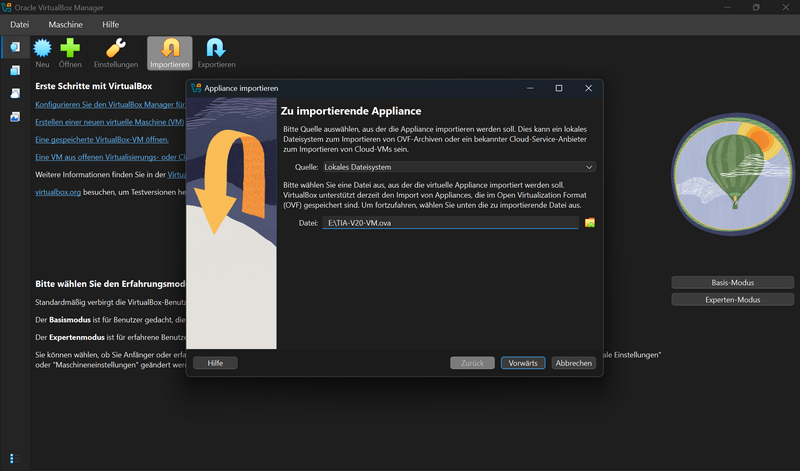The image size is (800, 471).
Task: Select the first icon in the left sidebar
Action: point(15,47)
